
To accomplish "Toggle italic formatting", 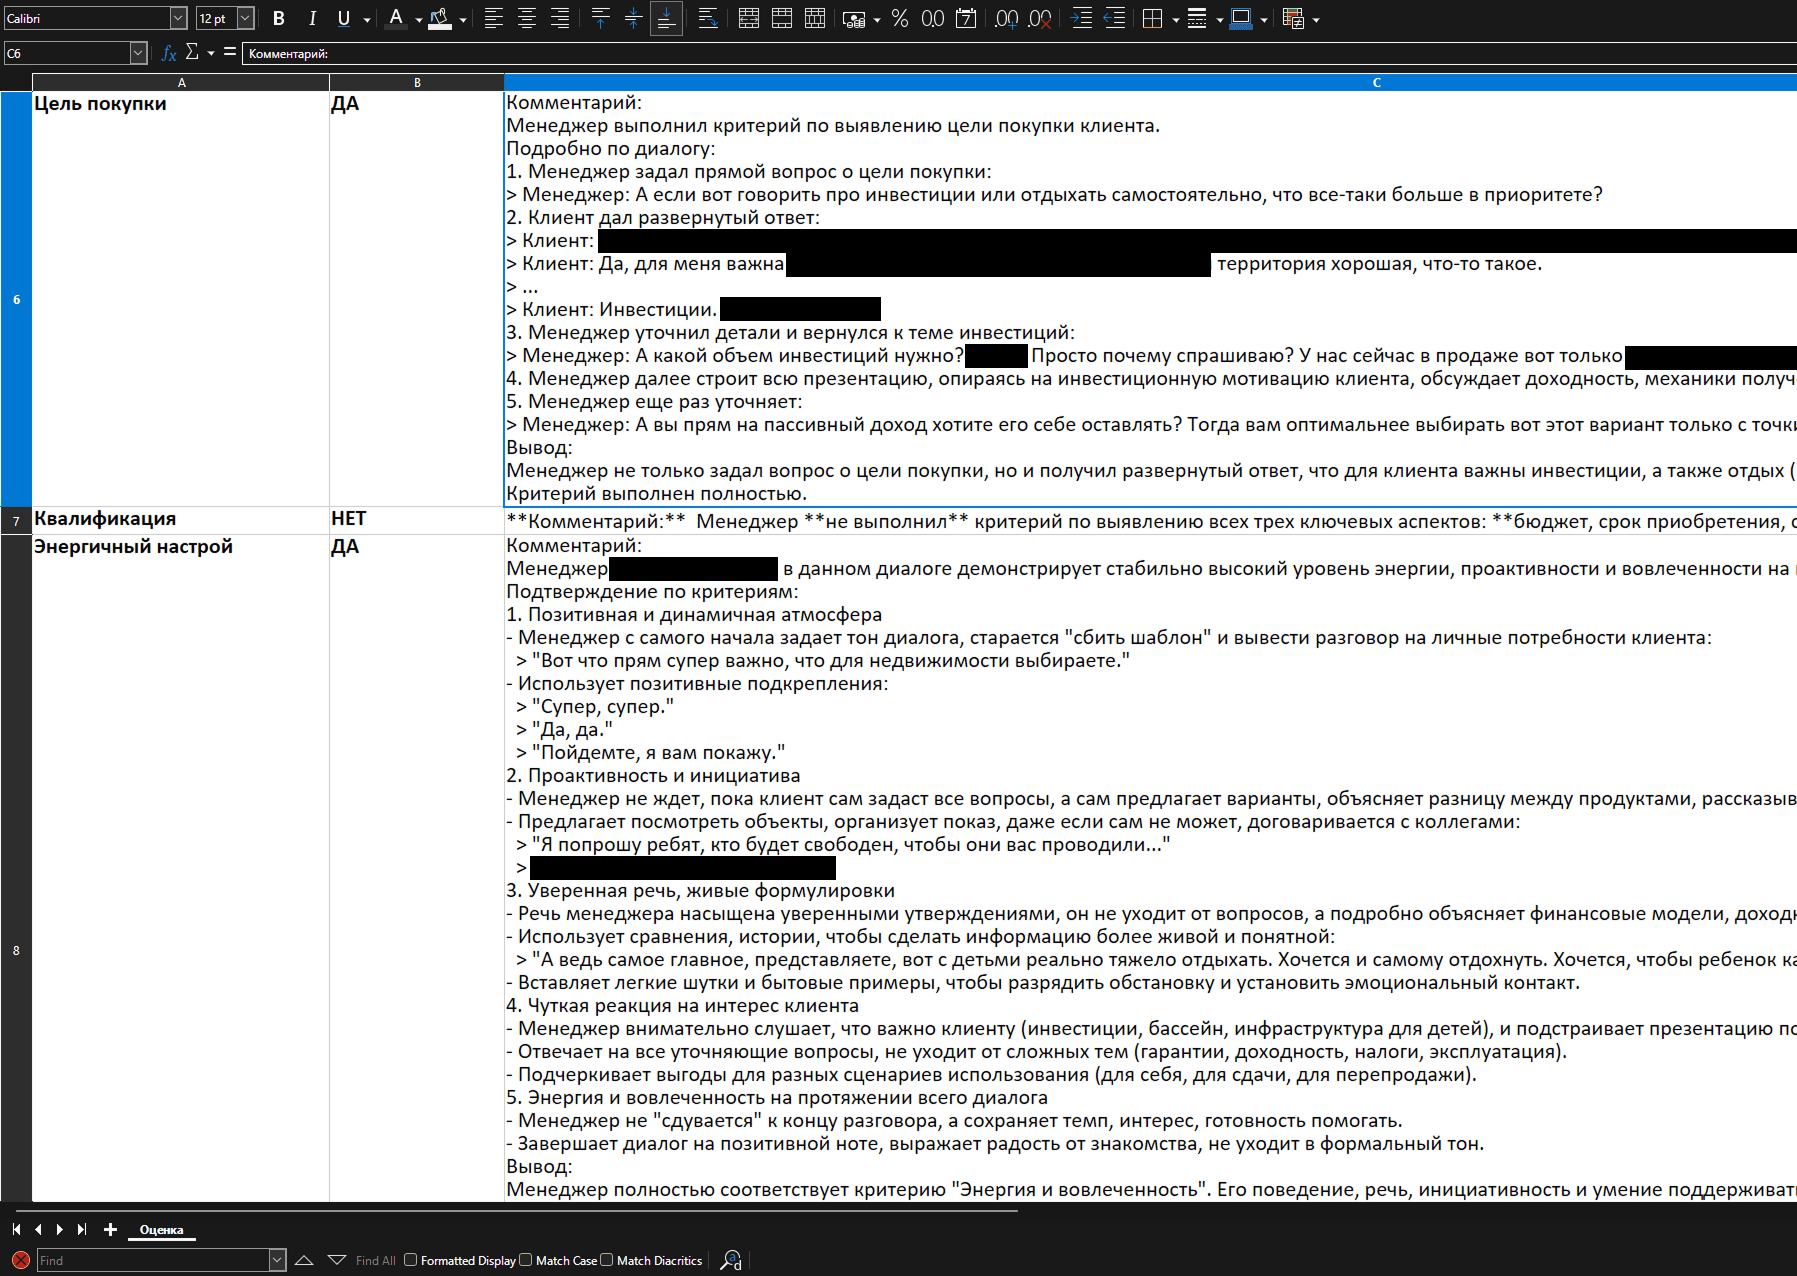I will [312, 18].
